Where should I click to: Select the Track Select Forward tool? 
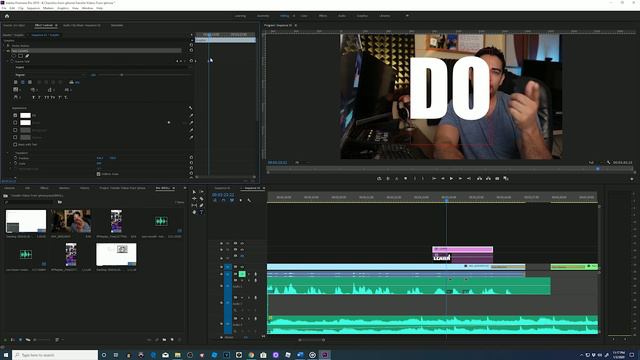point(201,192)
